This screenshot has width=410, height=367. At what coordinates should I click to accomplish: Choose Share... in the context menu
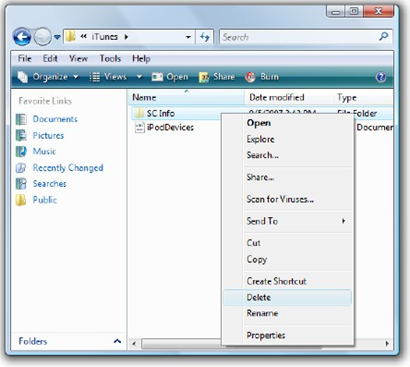coord(288,177)
